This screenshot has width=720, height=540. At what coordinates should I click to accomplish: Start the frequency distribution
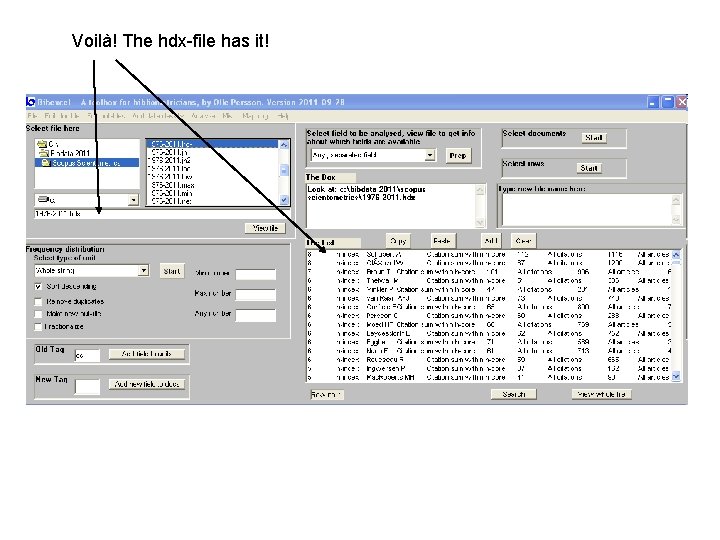(x=172, y=271)
